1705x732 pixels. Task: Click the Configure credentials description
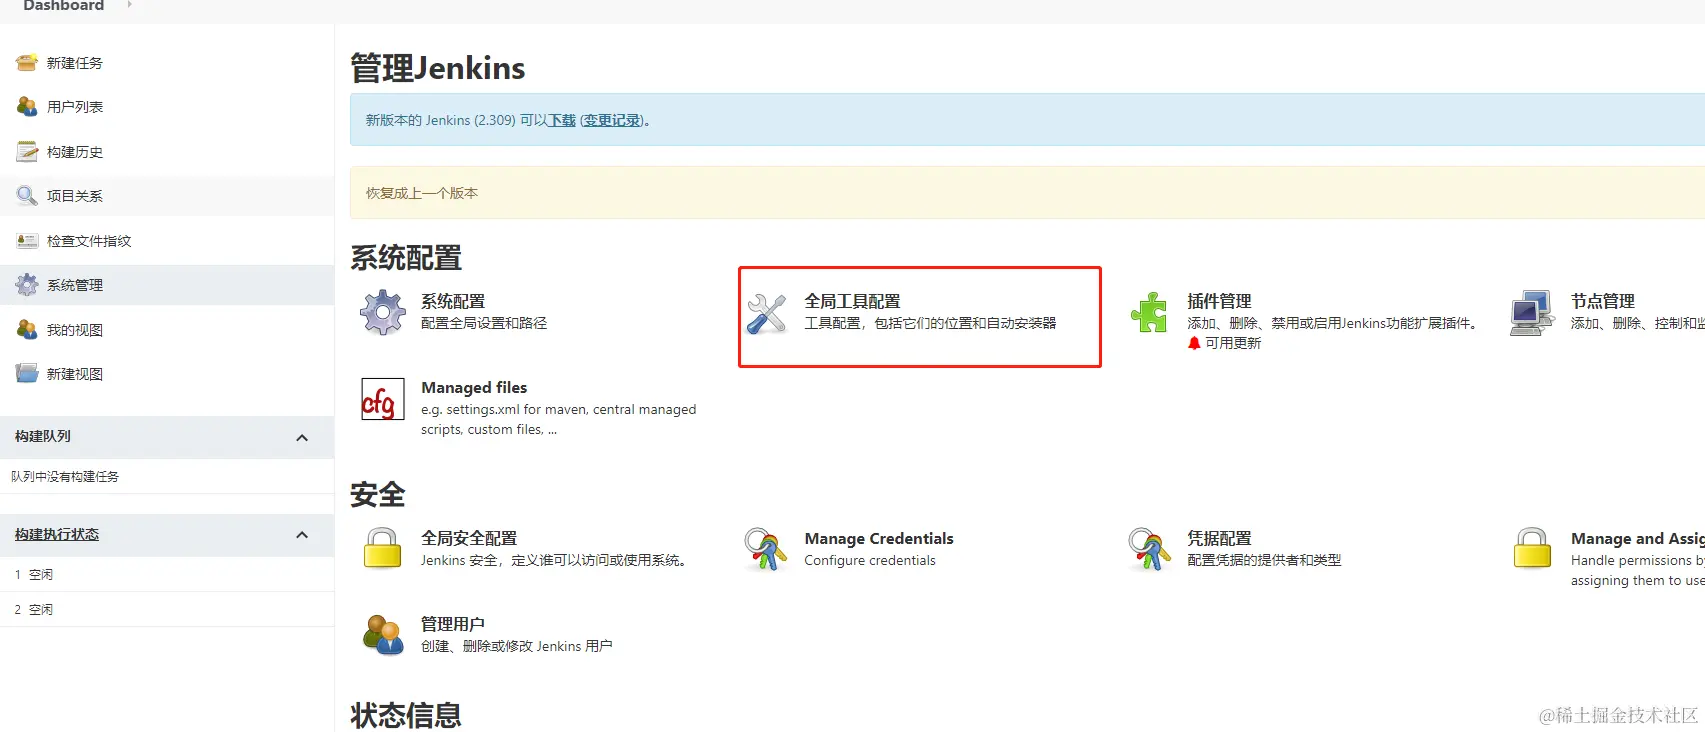pos(870,560)
